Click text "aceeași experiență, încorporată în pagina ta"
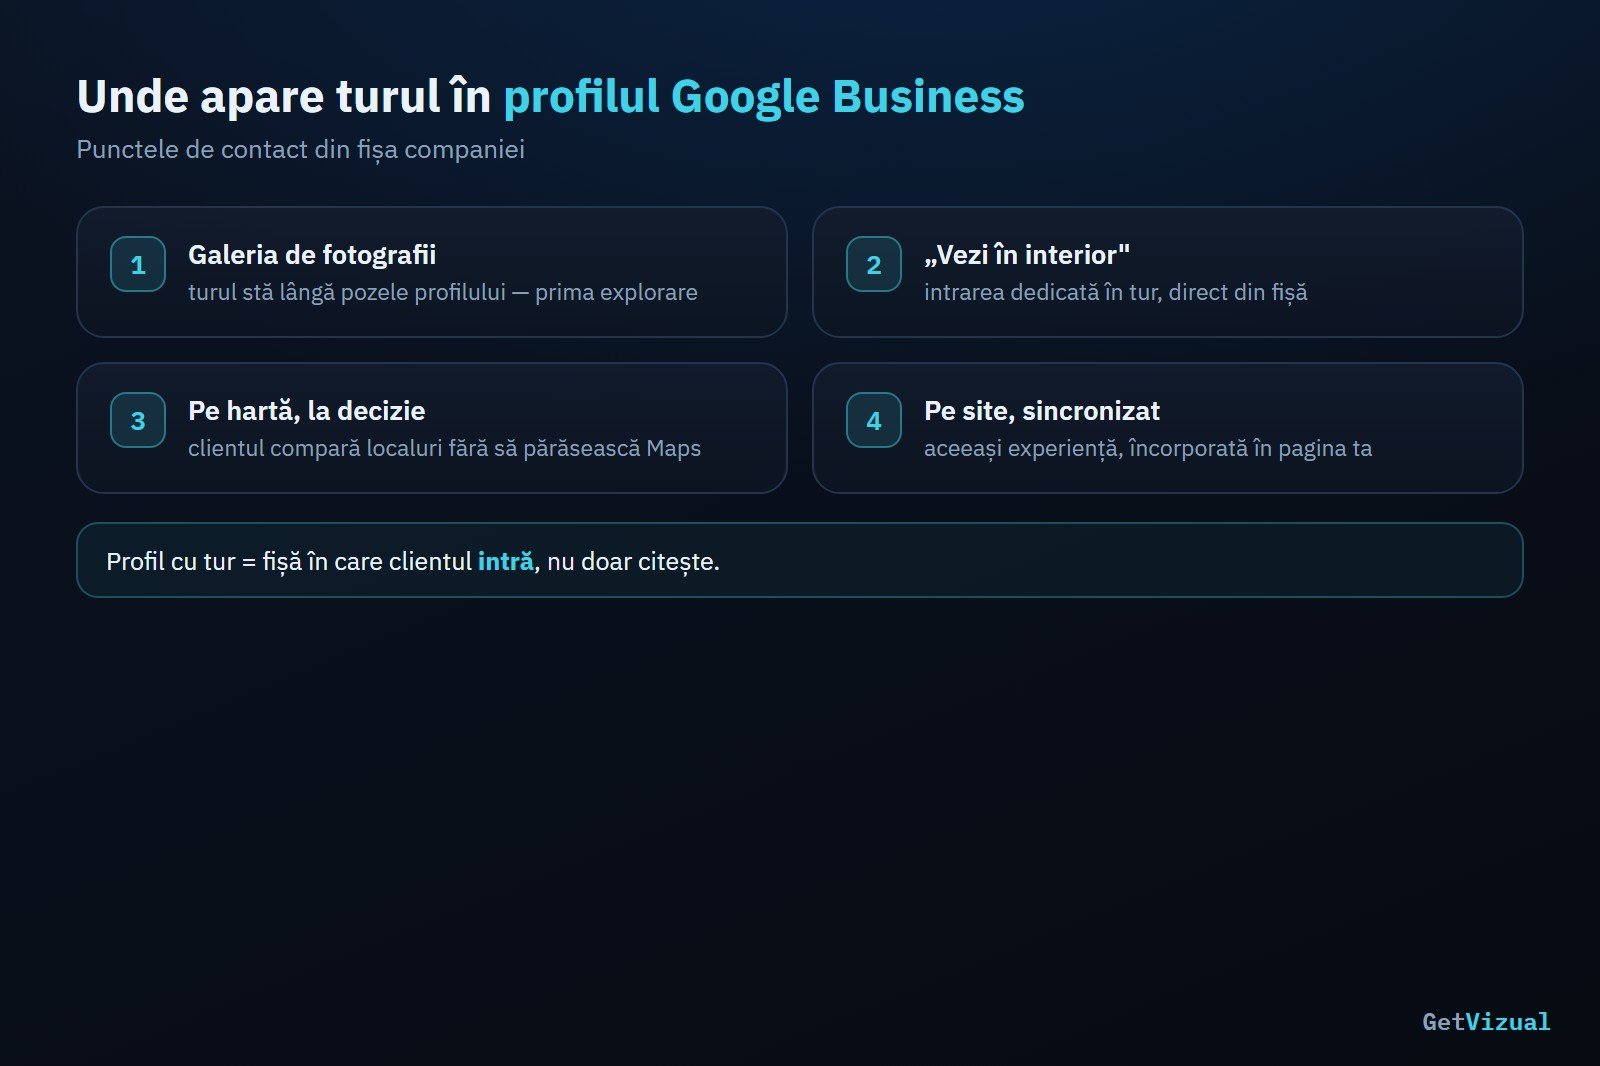Image resolution: width=1600 pixels, height=1066 pixels. pyautogui.click(x=1148, y=448)
